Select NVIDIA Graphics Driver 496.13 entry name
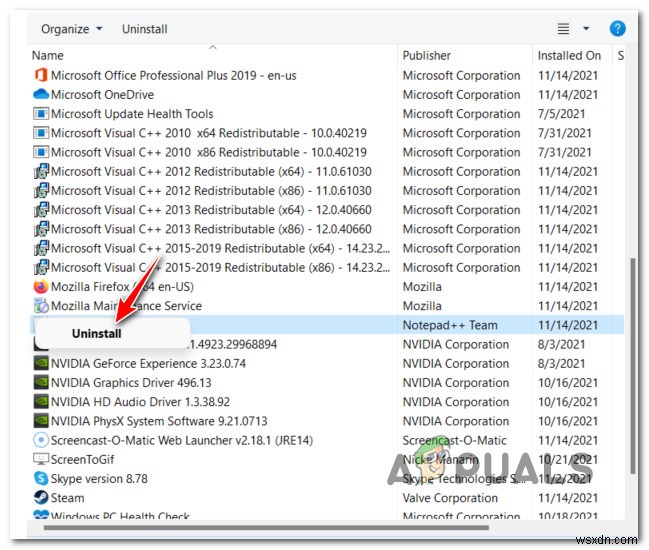The height and width of the screenshot is (550, 649). tap(131, 382)
